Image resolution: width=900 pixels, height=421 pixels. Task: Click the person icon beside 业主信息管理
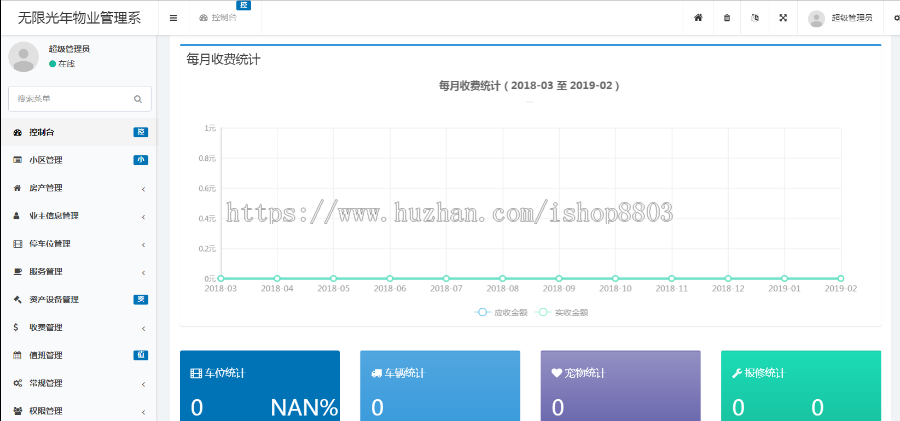coord(17,216)
